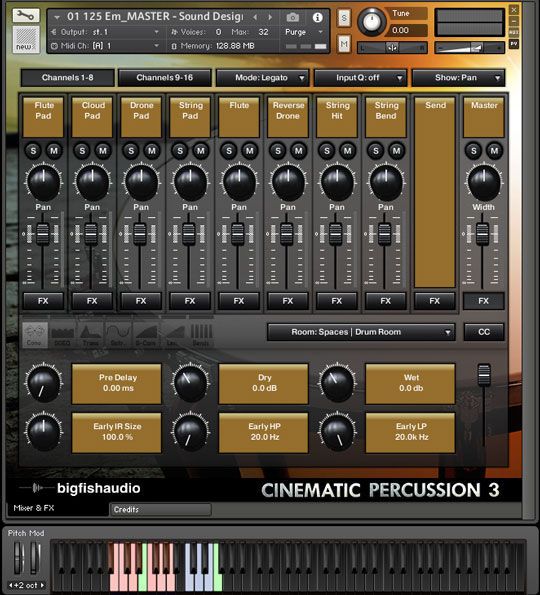Open the instrument info icon

(317, 17)
